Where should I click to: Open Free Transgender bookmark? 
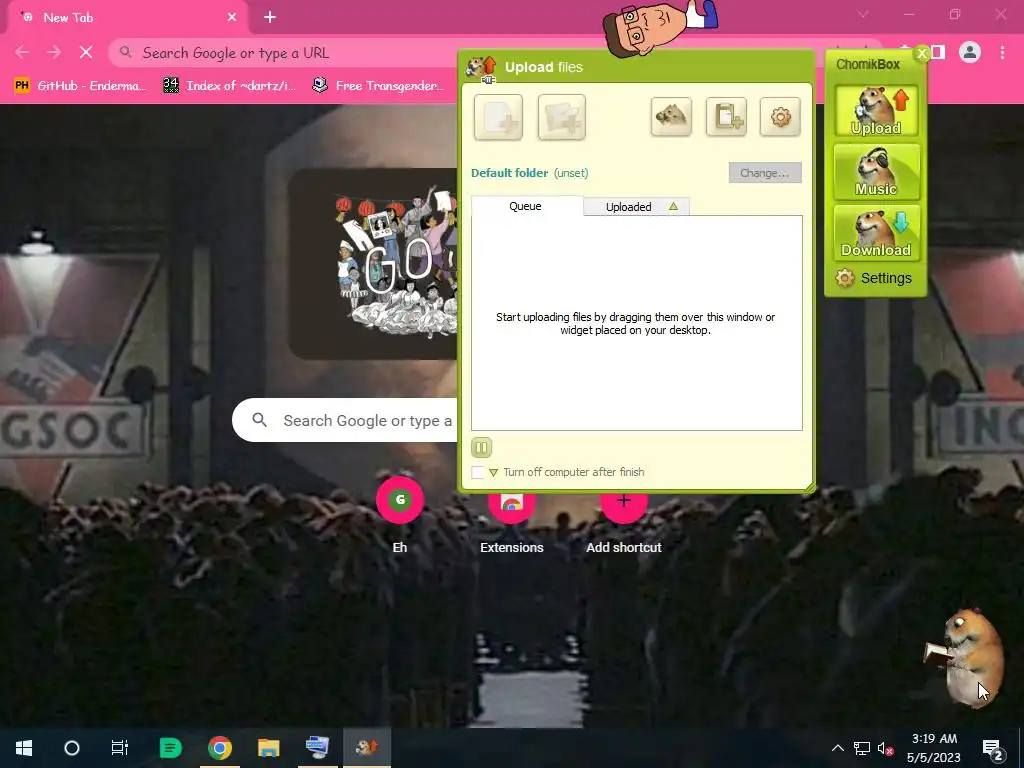point(378,86)
